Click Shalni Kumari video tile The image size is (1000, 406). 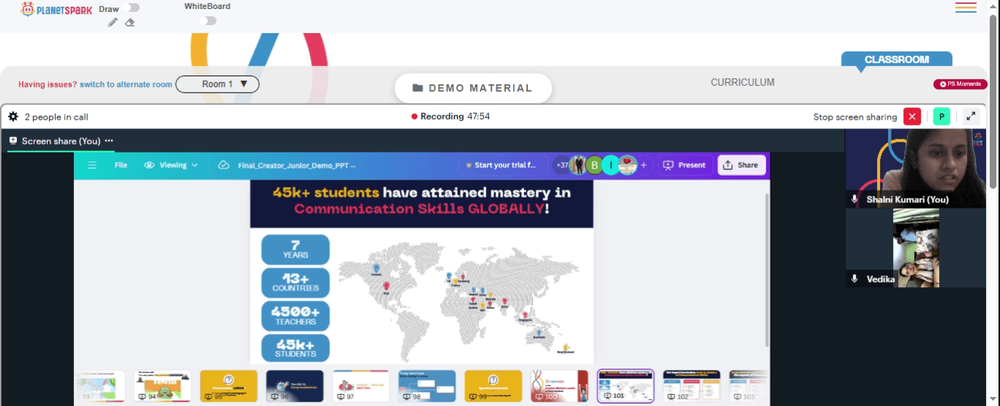coord(915,168)
